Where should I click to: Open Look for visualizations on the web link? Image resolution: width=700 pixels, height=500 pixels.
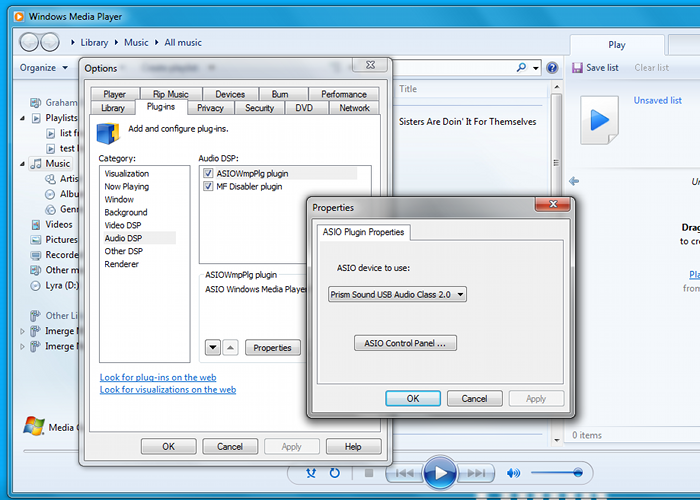(x=168, y=389)
